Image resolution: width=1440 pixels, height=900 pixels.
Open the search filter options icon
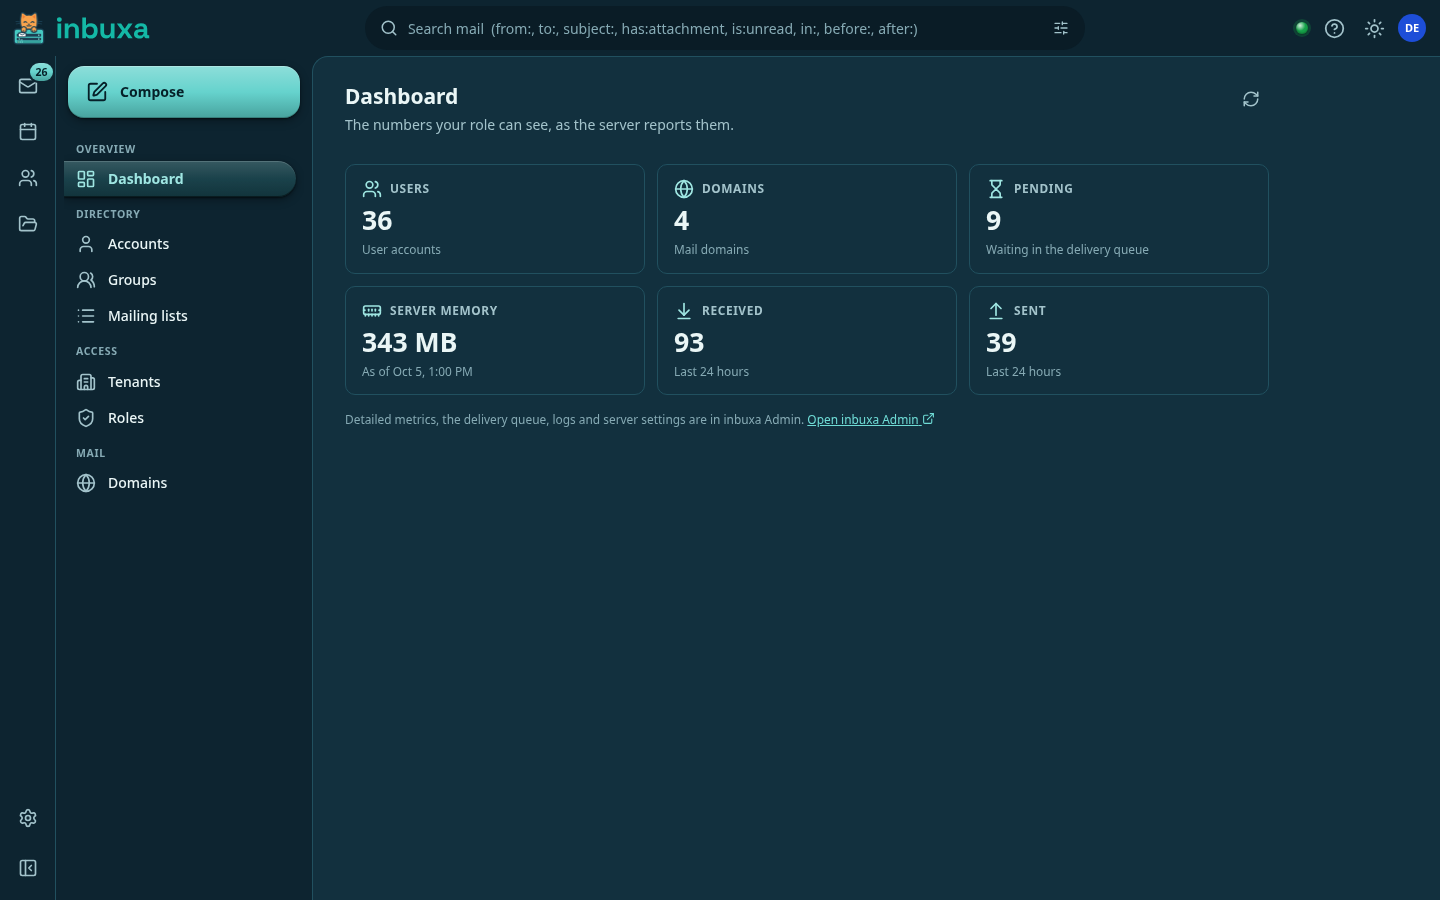1061,28
